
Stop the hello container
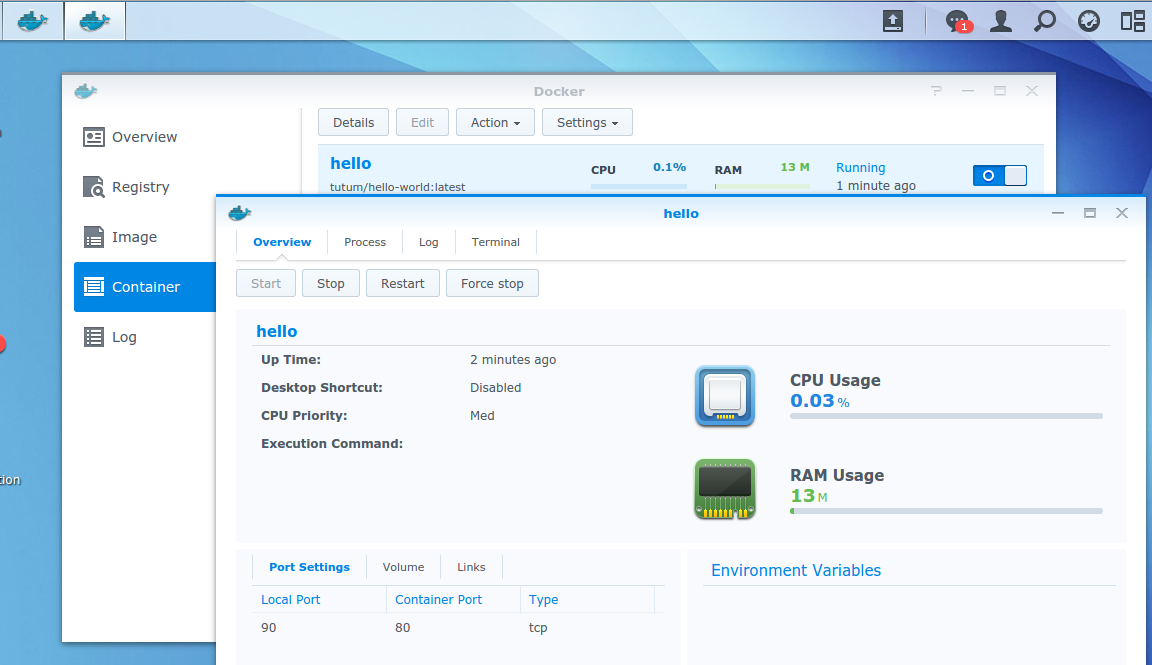[x=331, y=284]
